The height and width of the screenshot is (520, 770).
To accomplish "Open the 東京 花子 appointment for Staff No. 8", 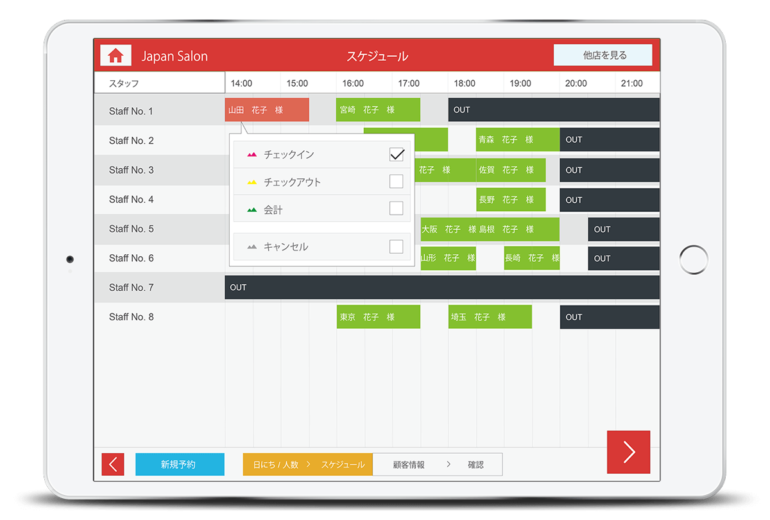I will (x=378, y=317).
